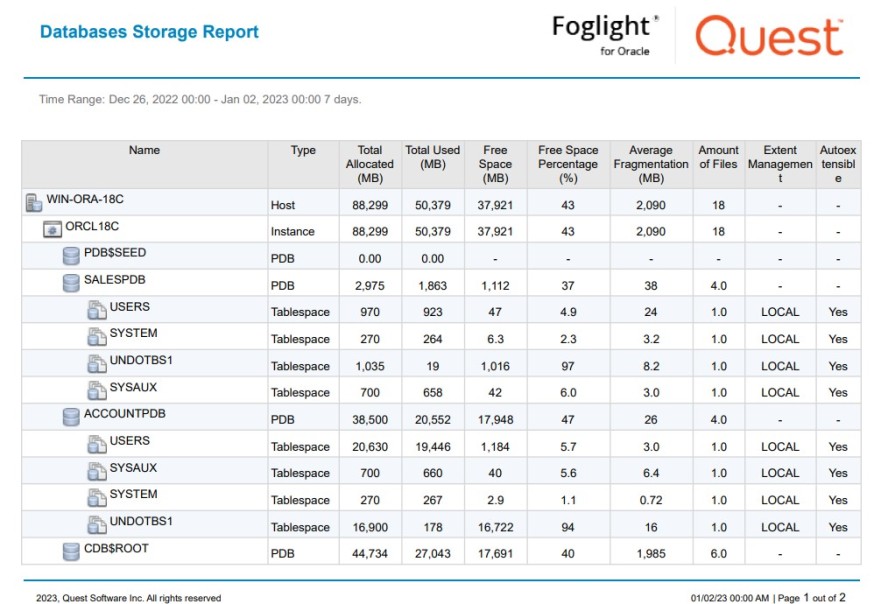Click CDB$ROOT free space value 17,691
This screenshot has height=604, width=874.
click(x=495, y=554)
